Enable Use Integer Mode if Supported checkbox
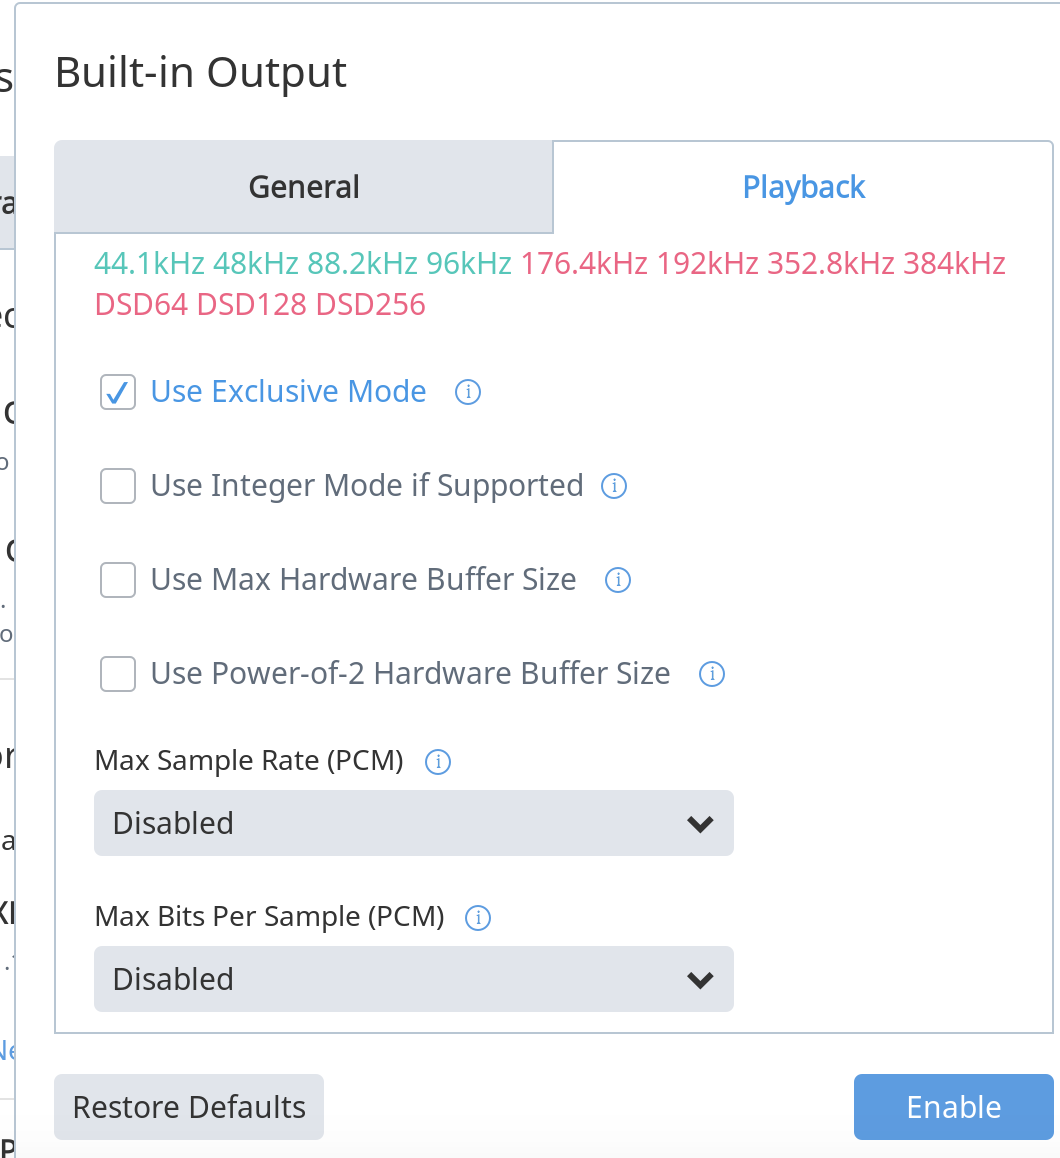The height and width of the screenshot is (1158, 1060). [x=118, y=486]
